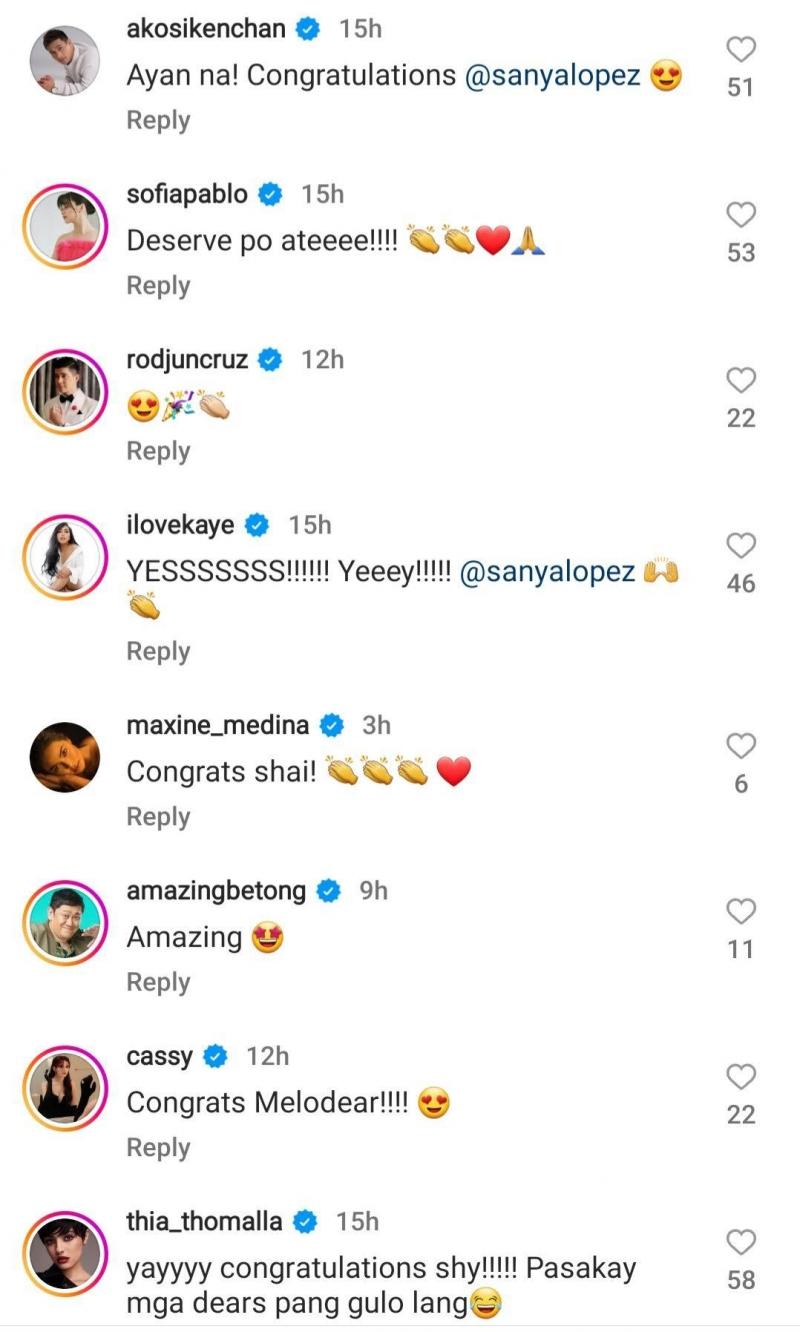Reply to maxine_medina's comment
This screenshot has height=1332, width=800.
click(158, 817)
